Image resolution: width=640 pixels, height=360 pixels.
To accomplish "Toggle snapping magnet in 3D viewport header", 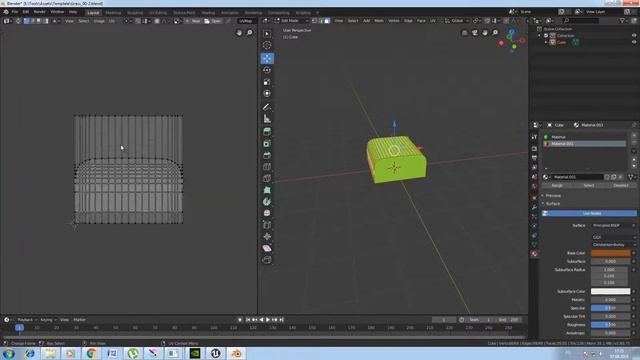I will pos(487,20).
